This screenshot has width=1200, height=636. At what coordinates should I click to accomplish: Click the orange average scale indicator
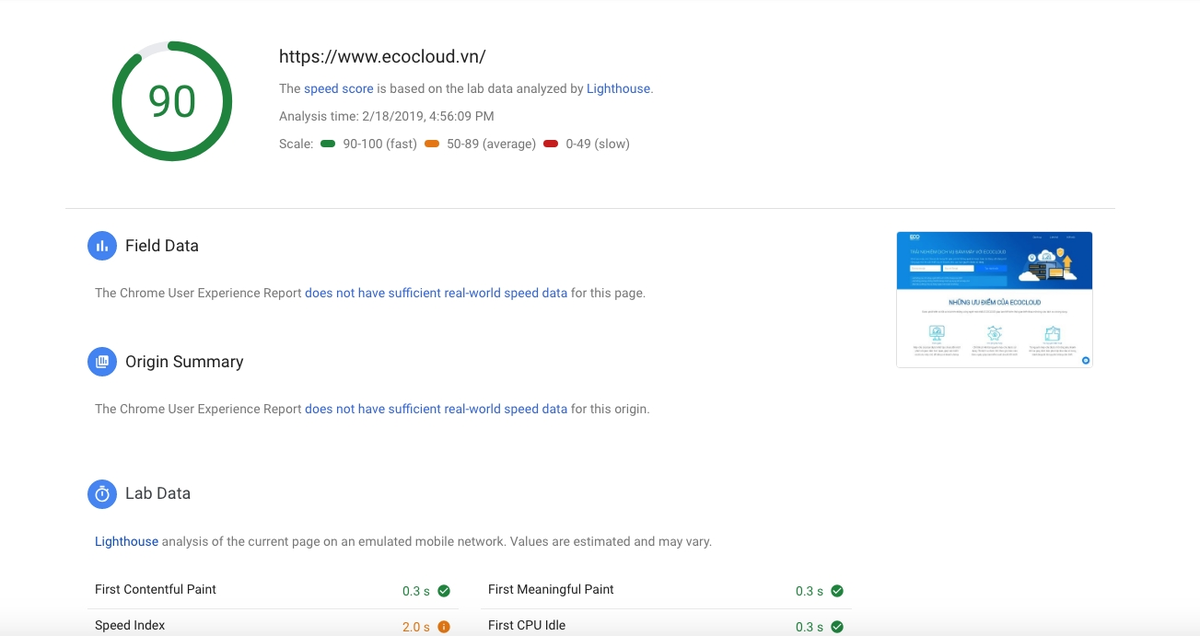coord(432,144)
